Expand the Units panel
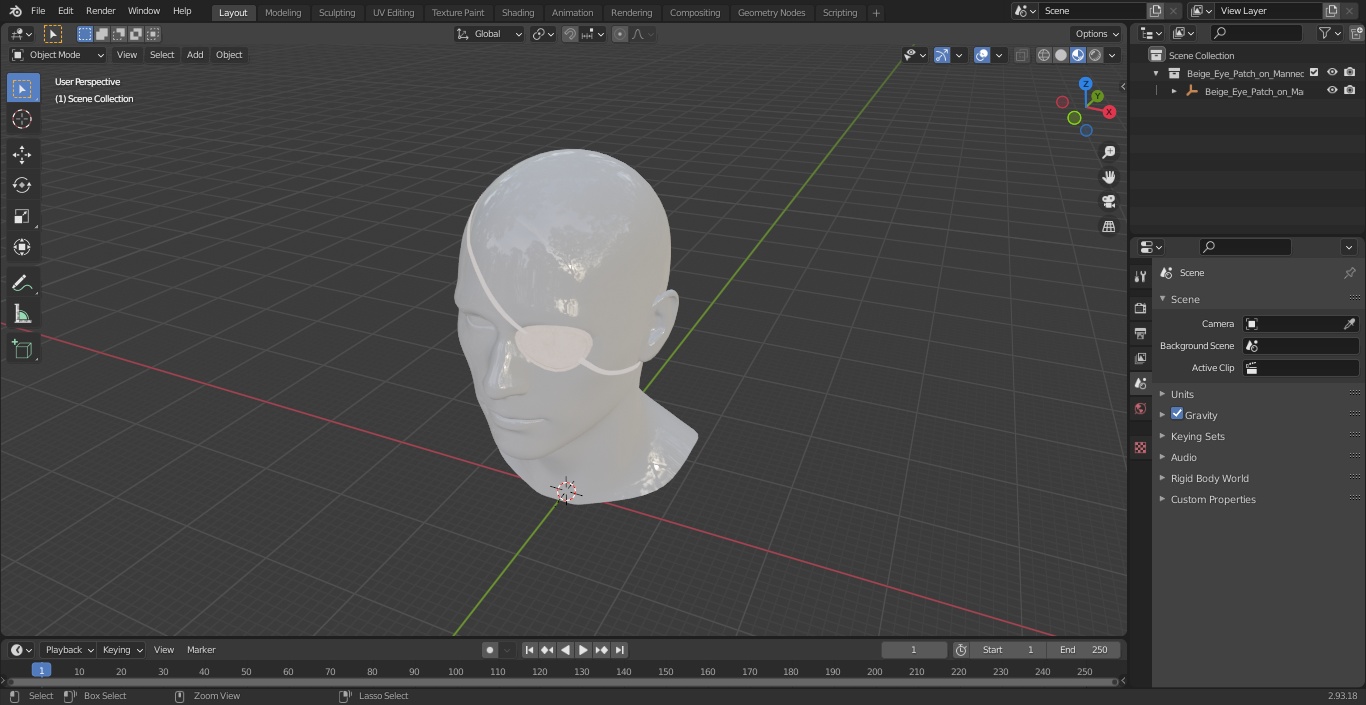1366x705 pixels. tap(1182, 394)
